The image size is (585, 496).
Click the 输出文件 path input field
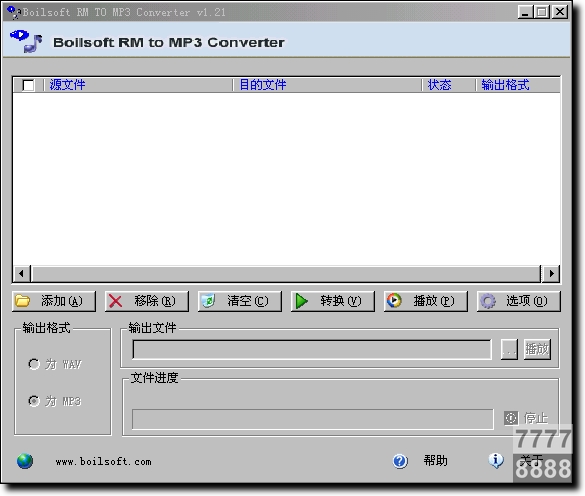(312, 350)
